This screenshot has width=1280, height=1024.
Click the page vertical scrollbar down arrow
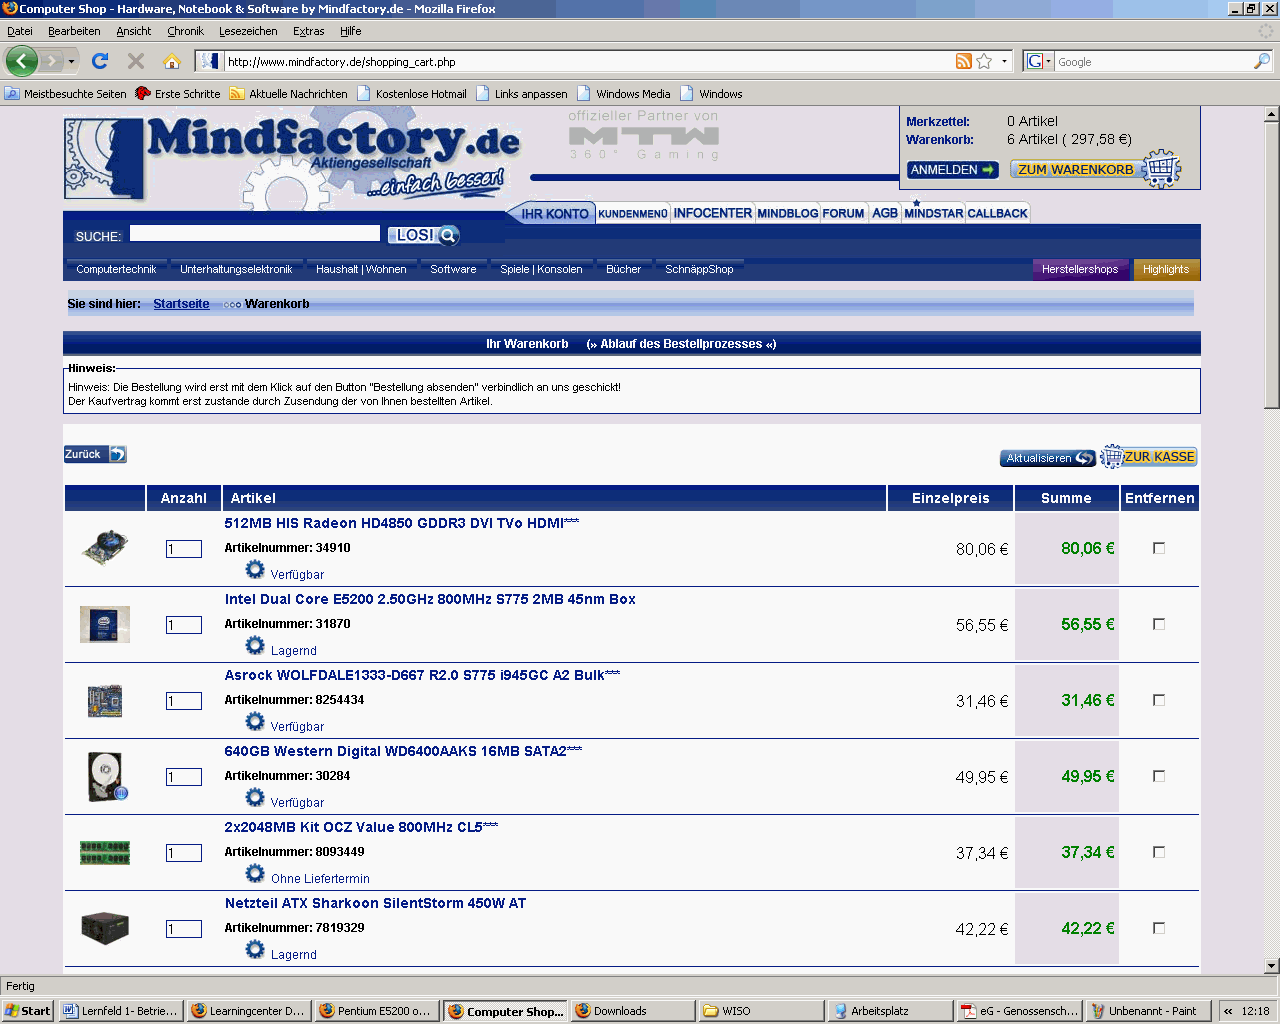(x=1272, y=966)
